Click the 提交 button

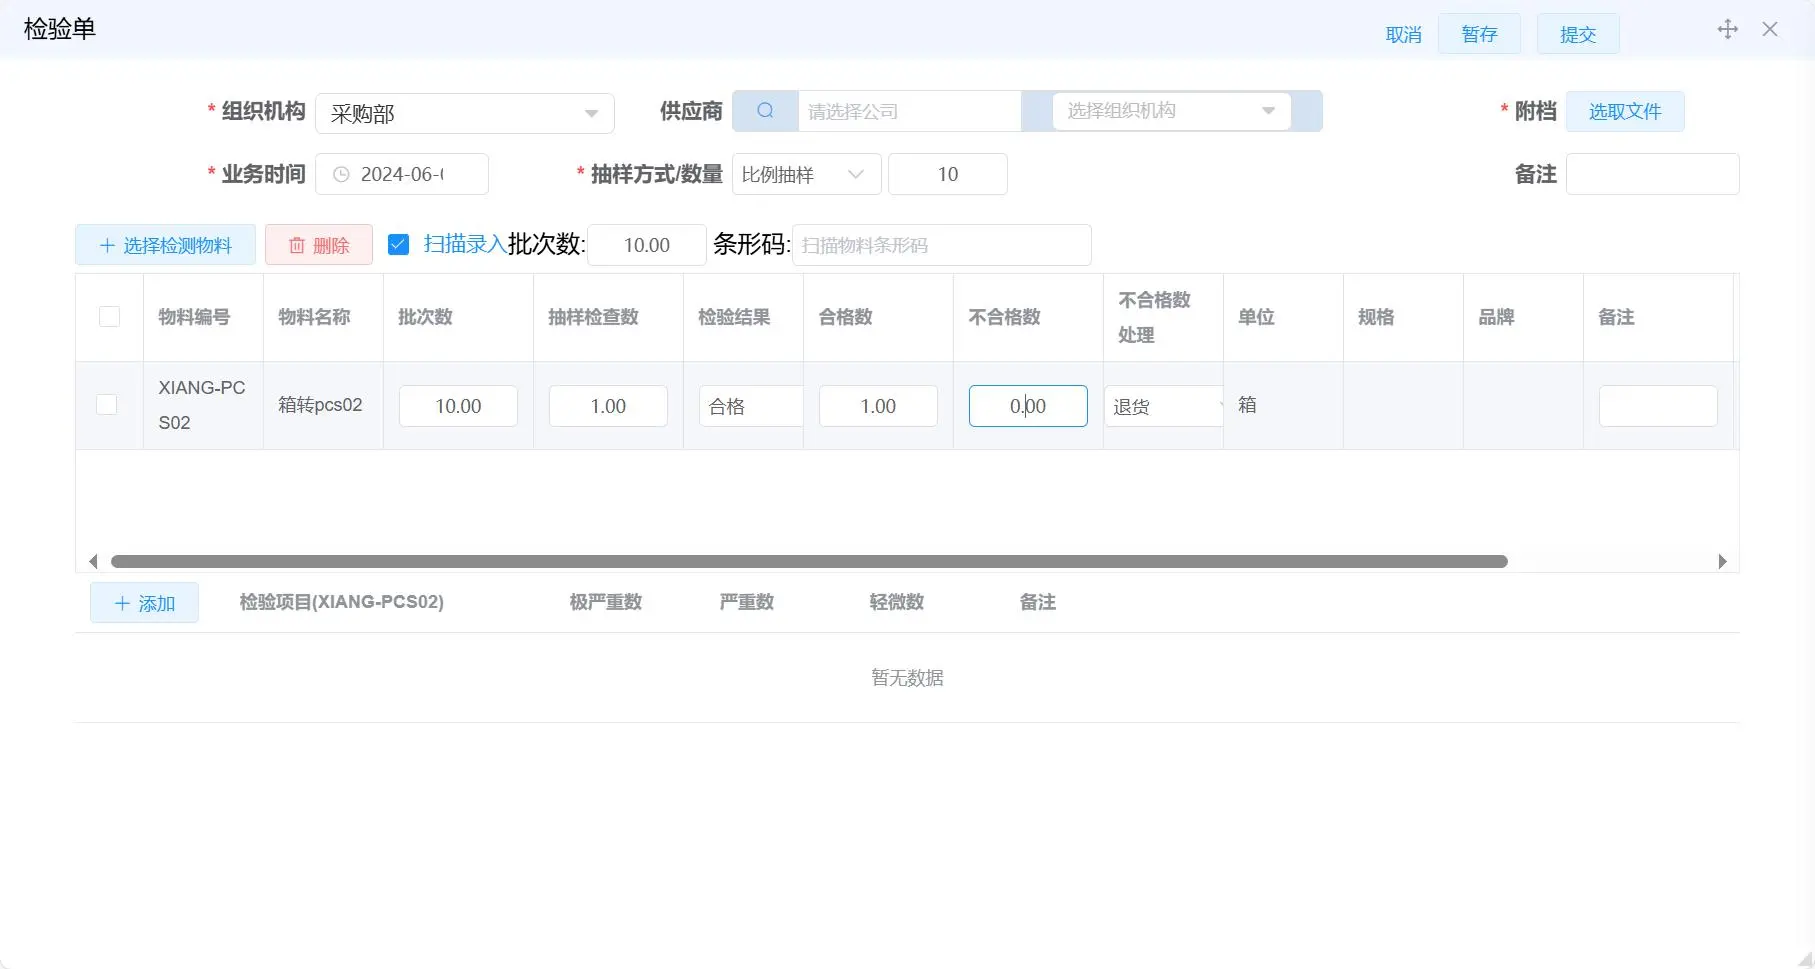1577,33
